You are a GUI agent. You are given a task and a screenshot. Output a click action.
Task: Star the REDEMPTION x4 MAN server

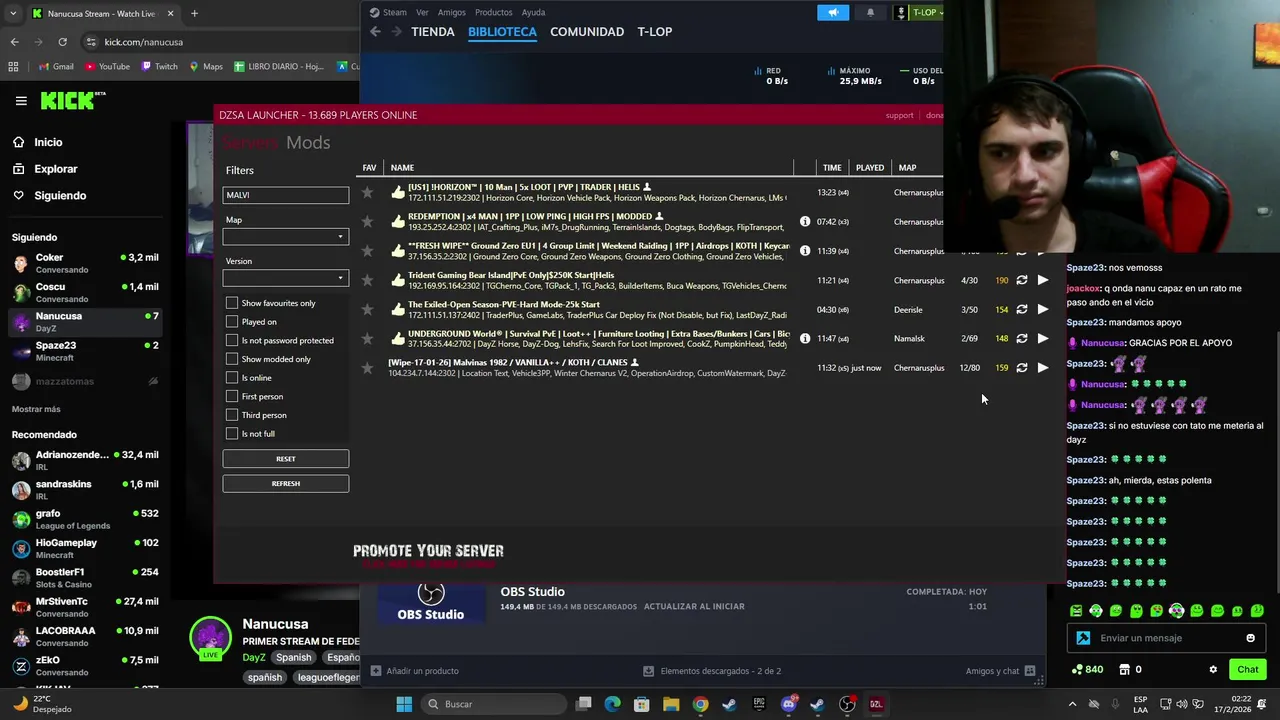pos(367,221)
